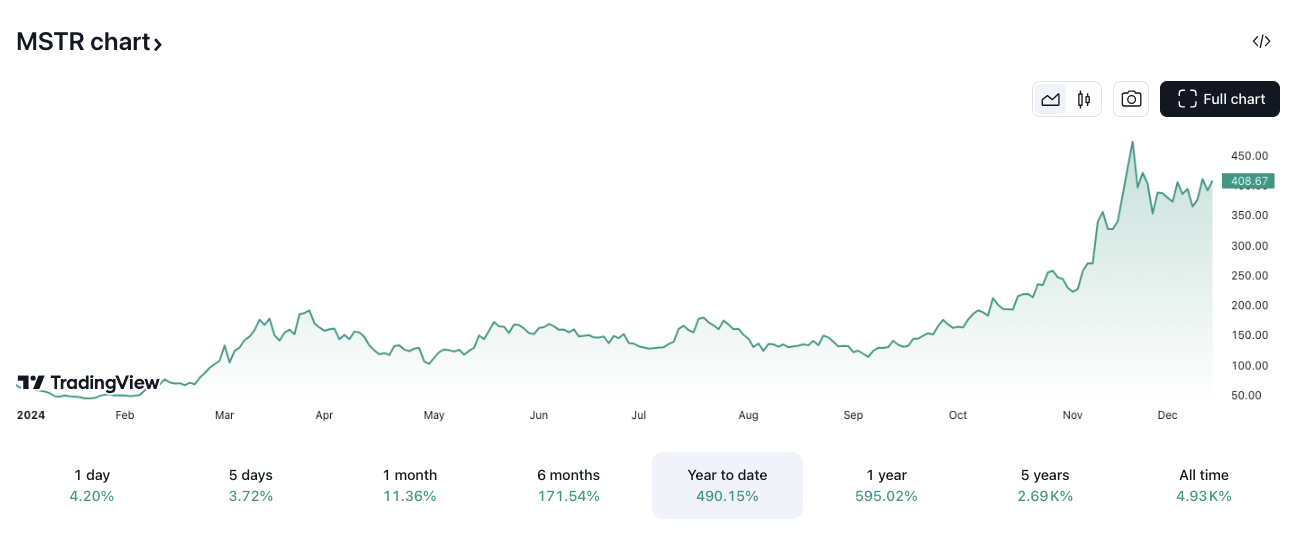Open the MSTR chart heading link
1293x534 pixels.
coord(82,42)
